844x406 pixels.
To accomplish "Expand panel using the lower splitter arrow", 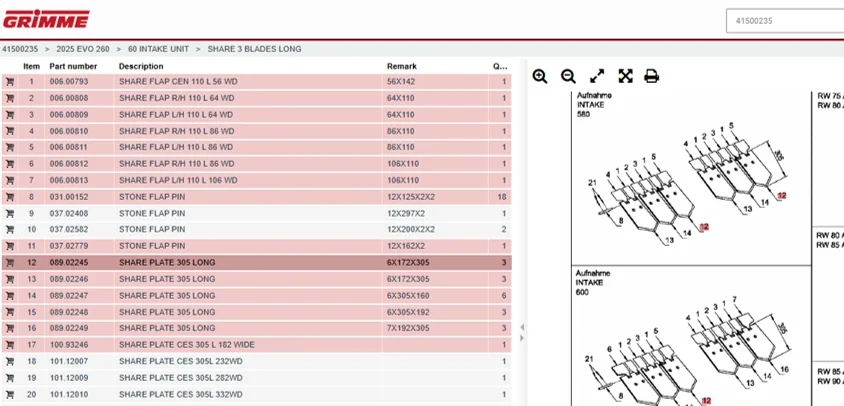I will (522, 338).
